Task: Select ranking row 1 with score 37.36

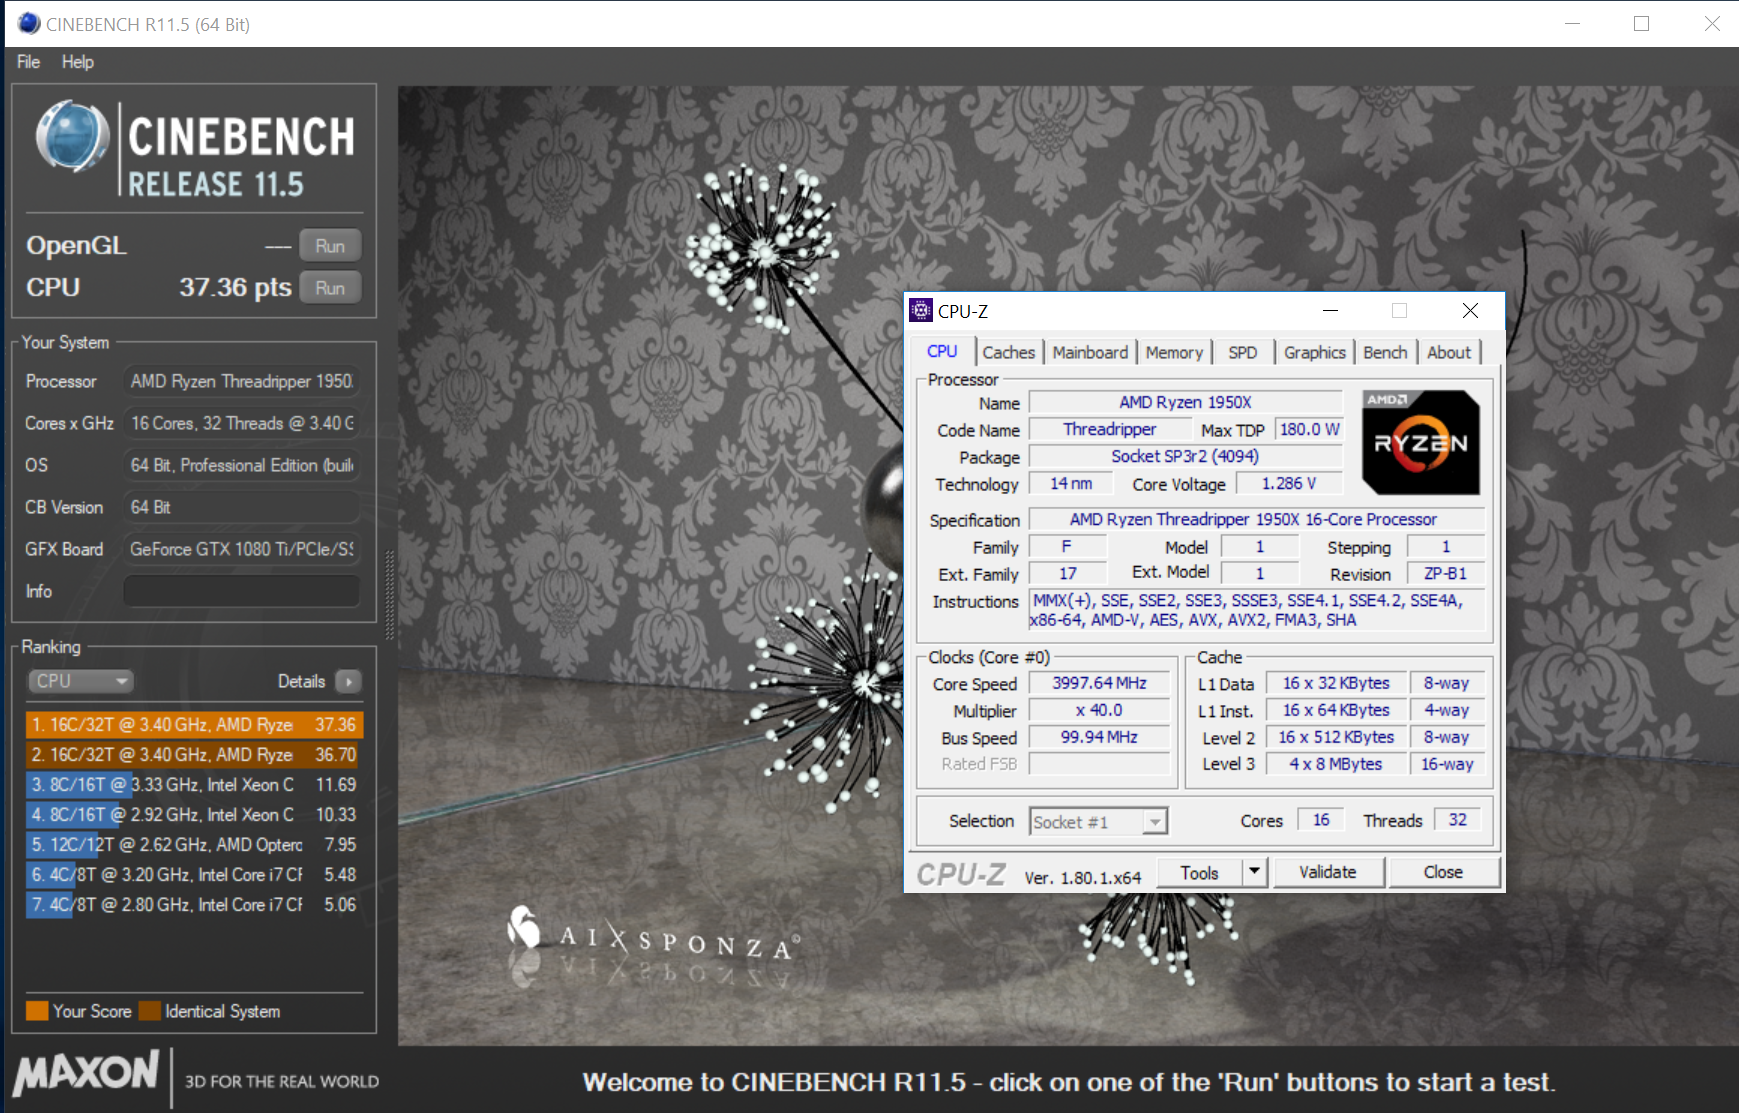Action: click(x=194, y=724)
